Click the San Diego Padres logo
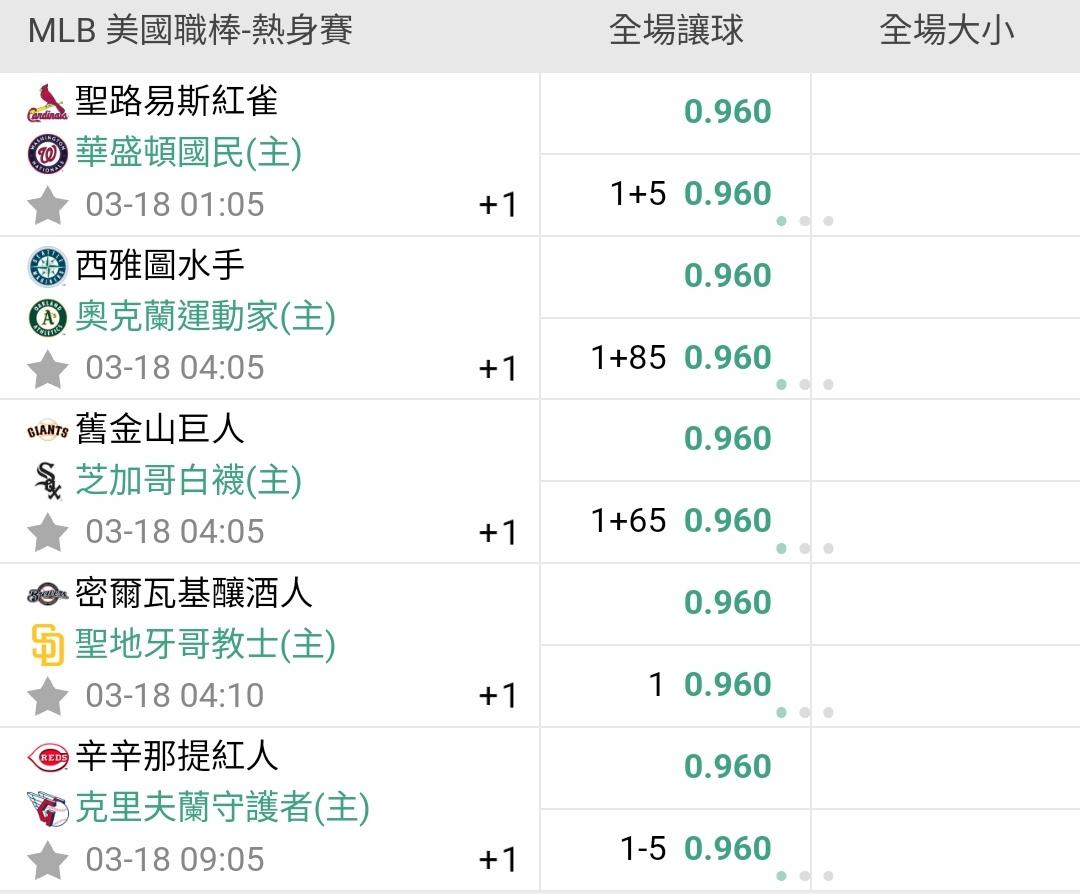The height and width of the screenshot is (894, 1080). coord(47,645)
